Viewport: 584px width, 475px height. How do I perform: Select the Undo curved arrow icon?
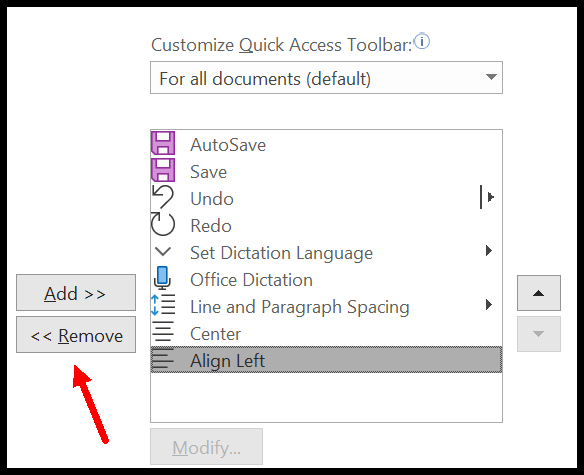(163, 197)
